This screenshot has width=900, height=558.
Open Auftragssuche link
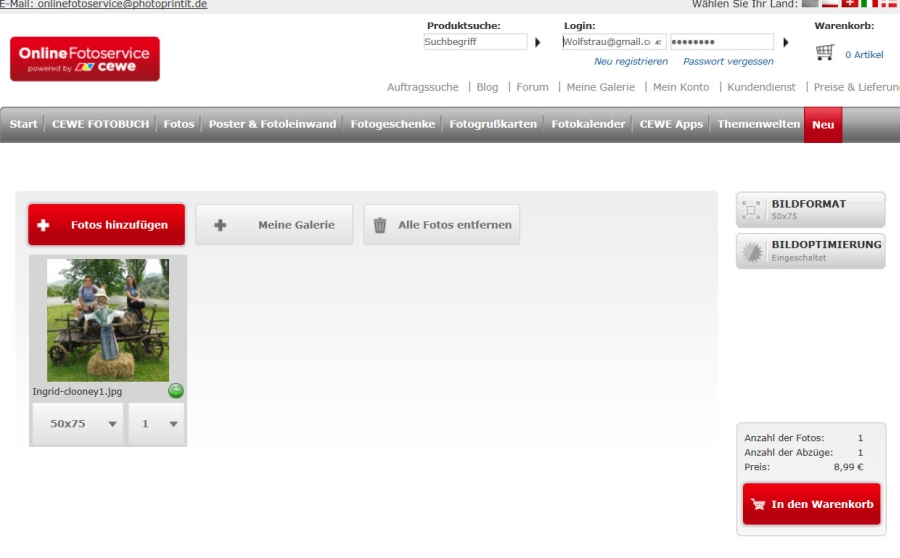422,87
